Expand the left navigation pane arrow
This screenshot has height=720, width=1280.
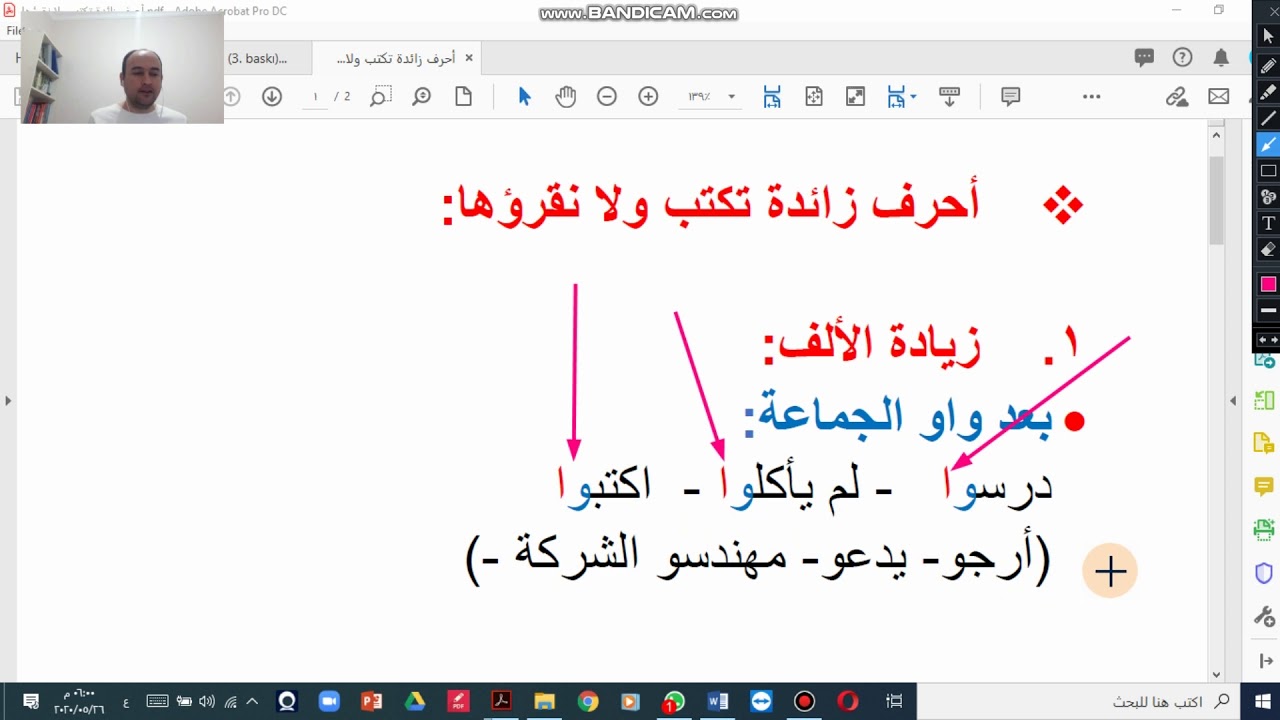click(8, 401)
